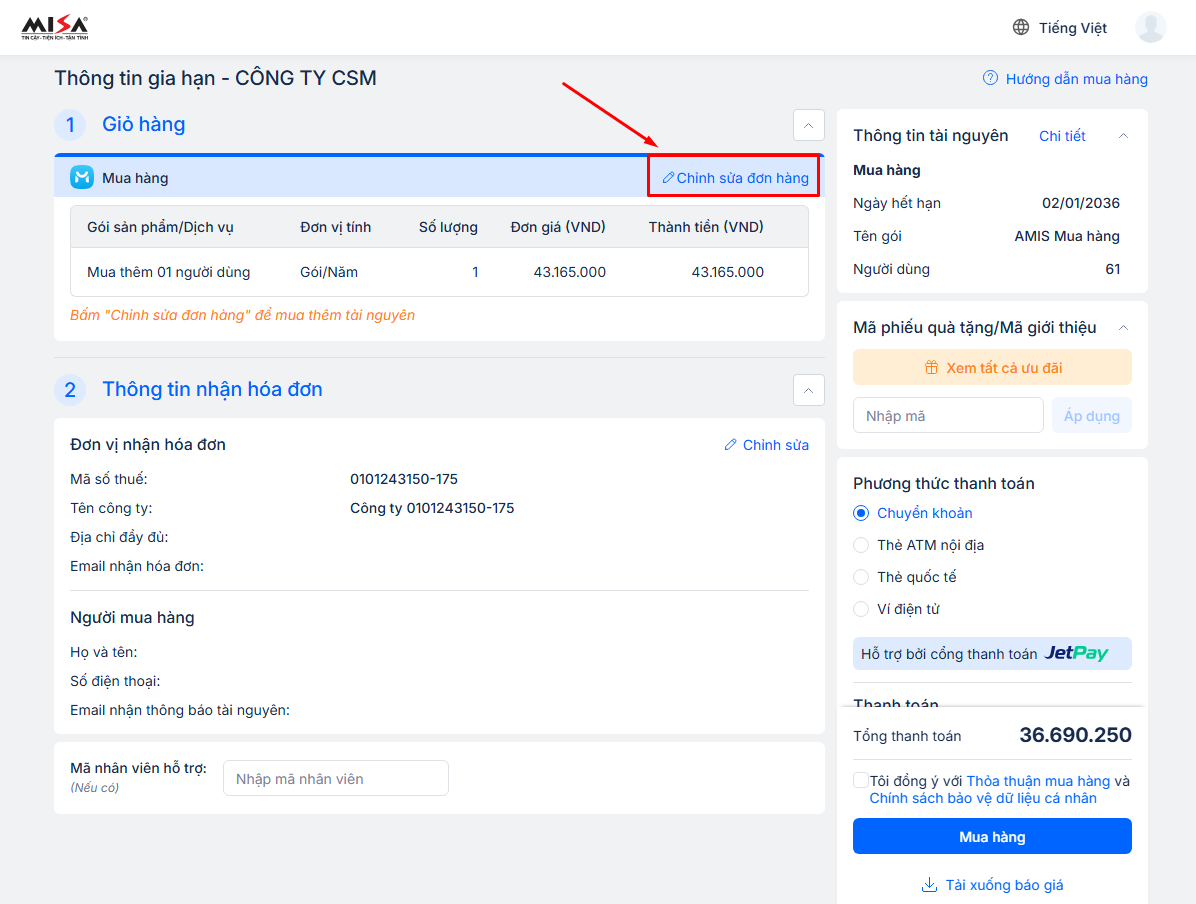Collapse the Giỏ hàng section
The image size is (1196, 904).
(808, 125)
